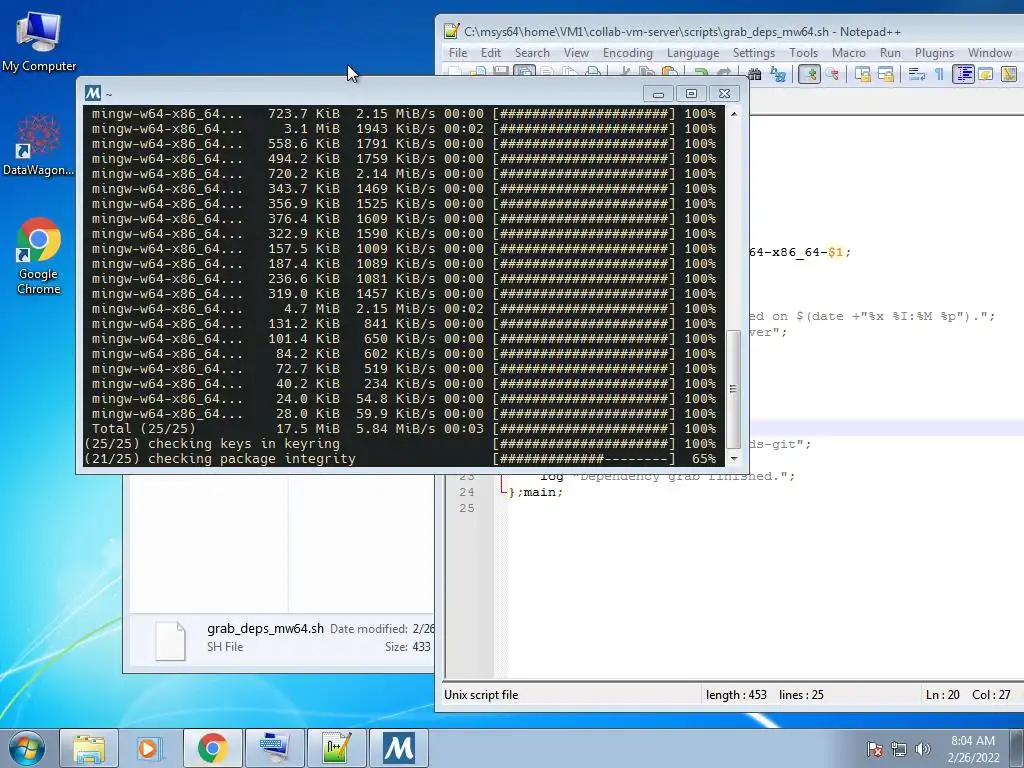
Task: Open the Run menu in Notepad++
Action: 890,53
